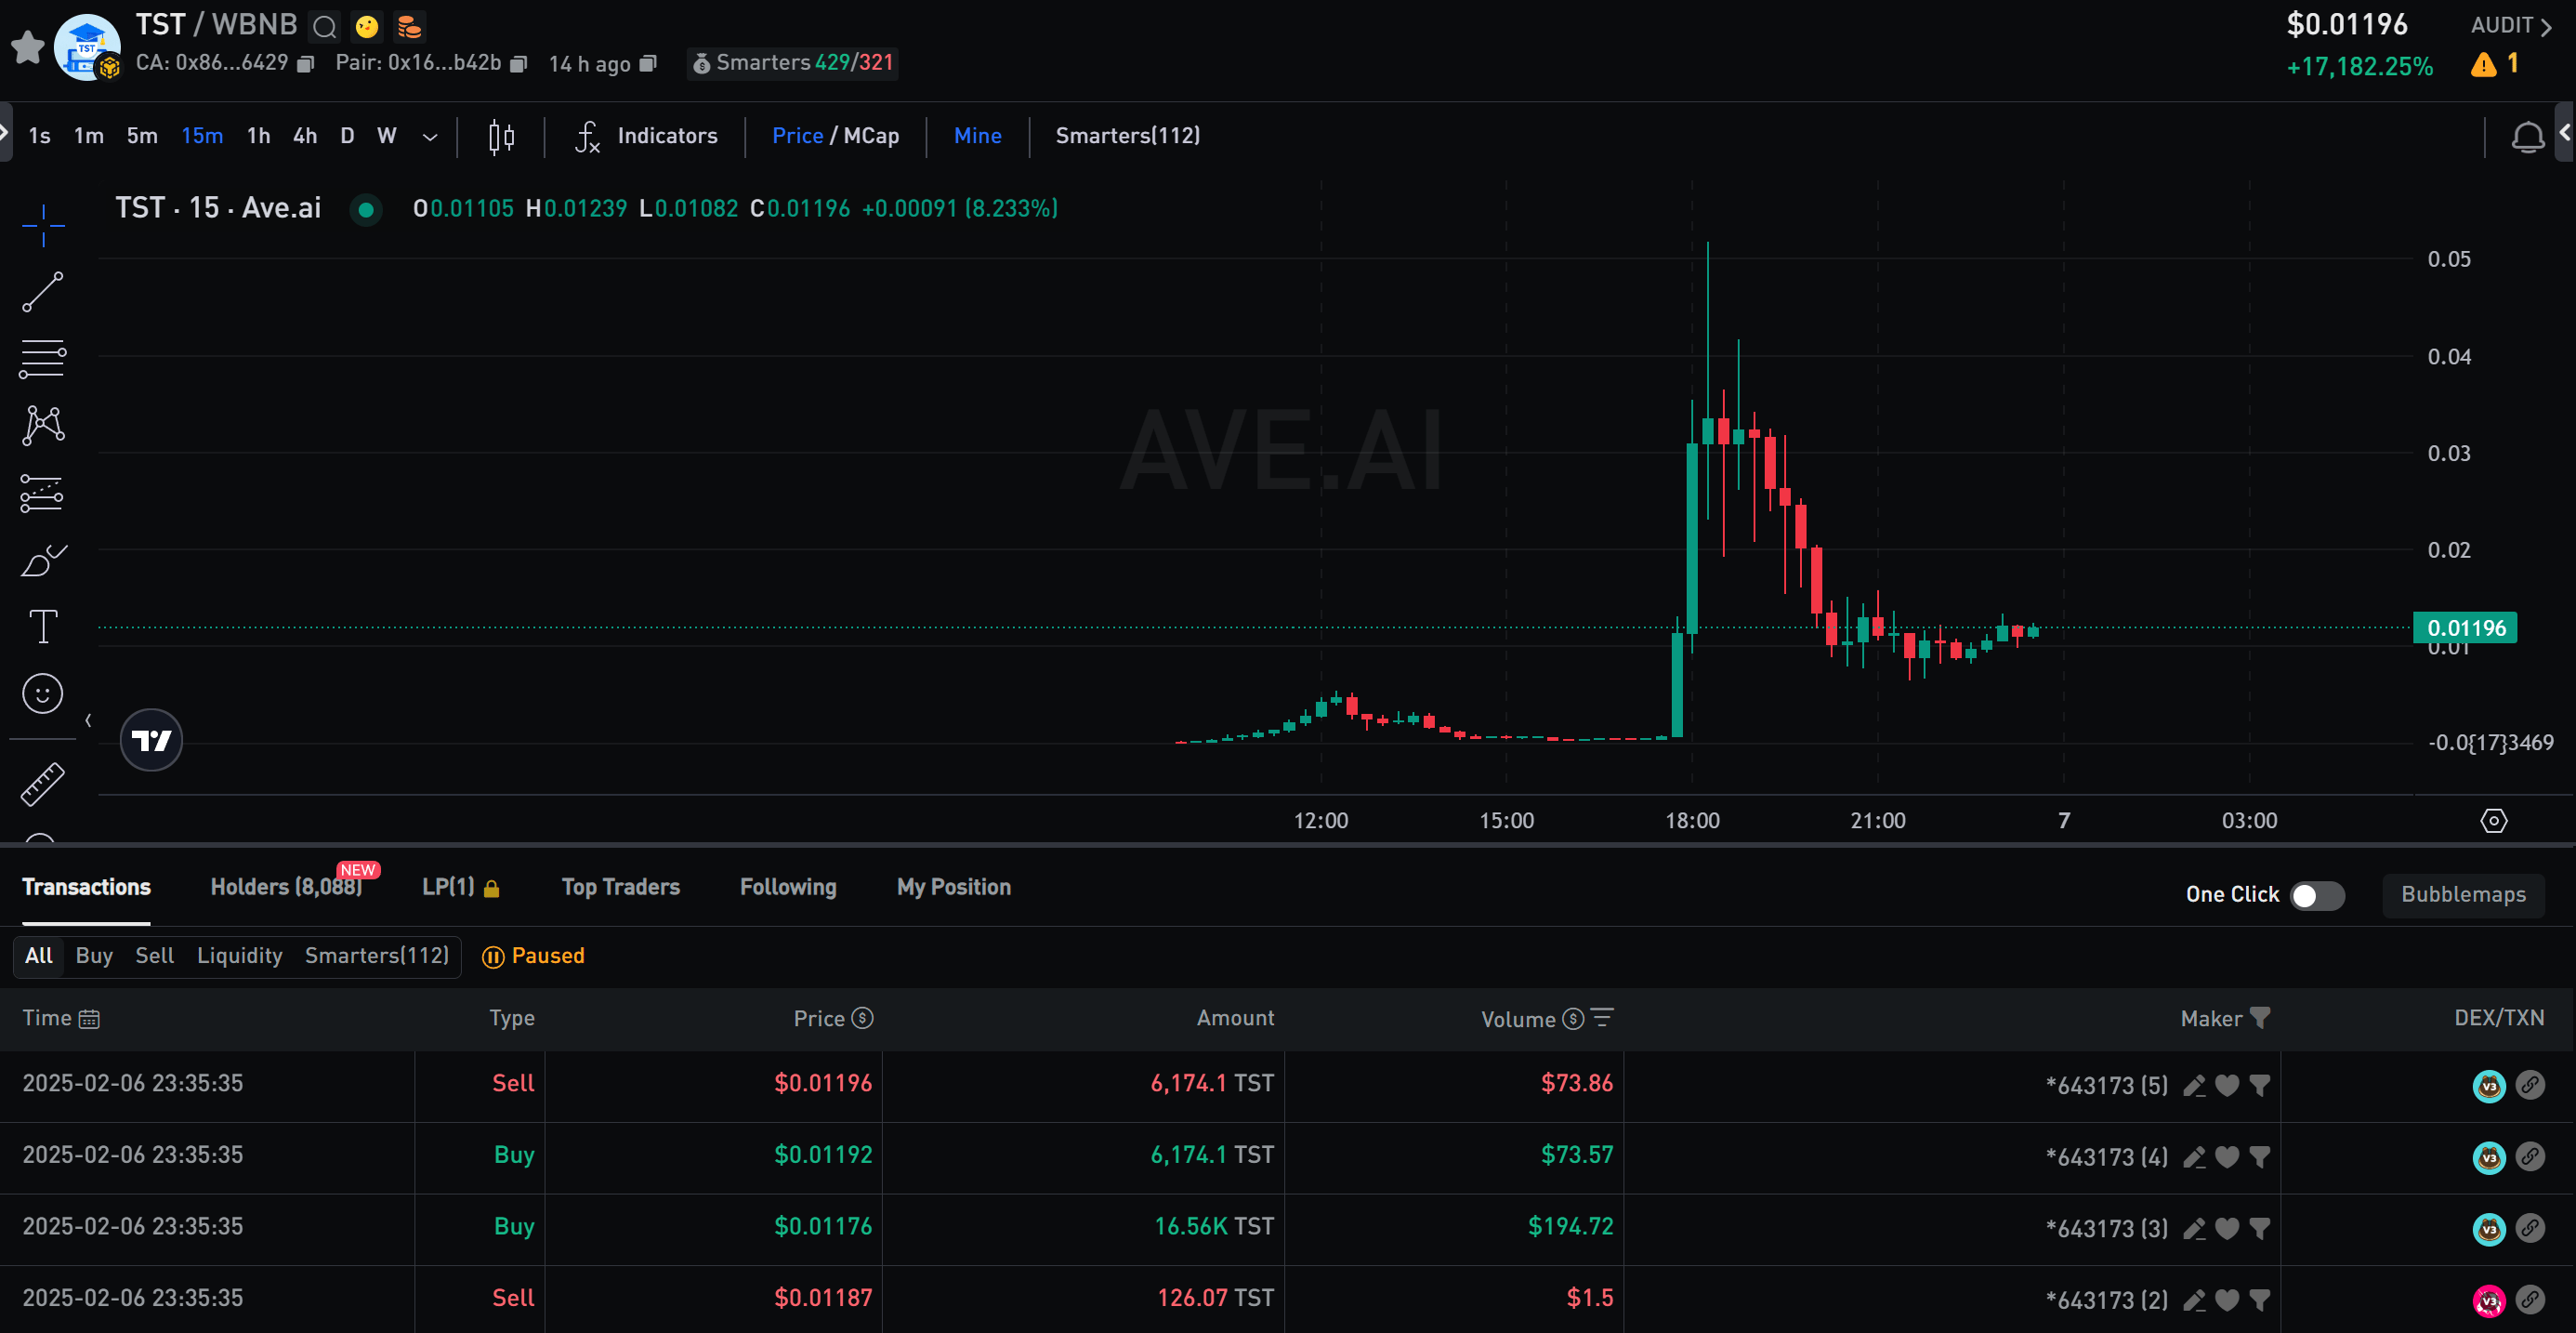Select the 1s timeframe

40,136
